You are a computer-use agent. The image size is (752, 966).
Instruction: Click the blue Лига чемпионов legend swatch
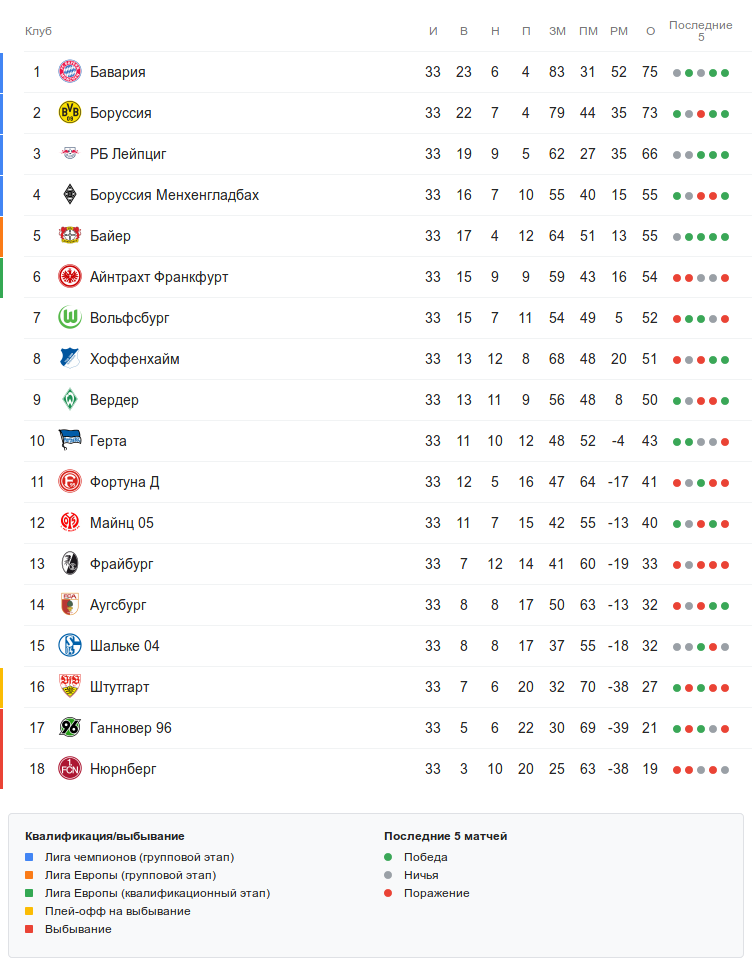[29, 857]
